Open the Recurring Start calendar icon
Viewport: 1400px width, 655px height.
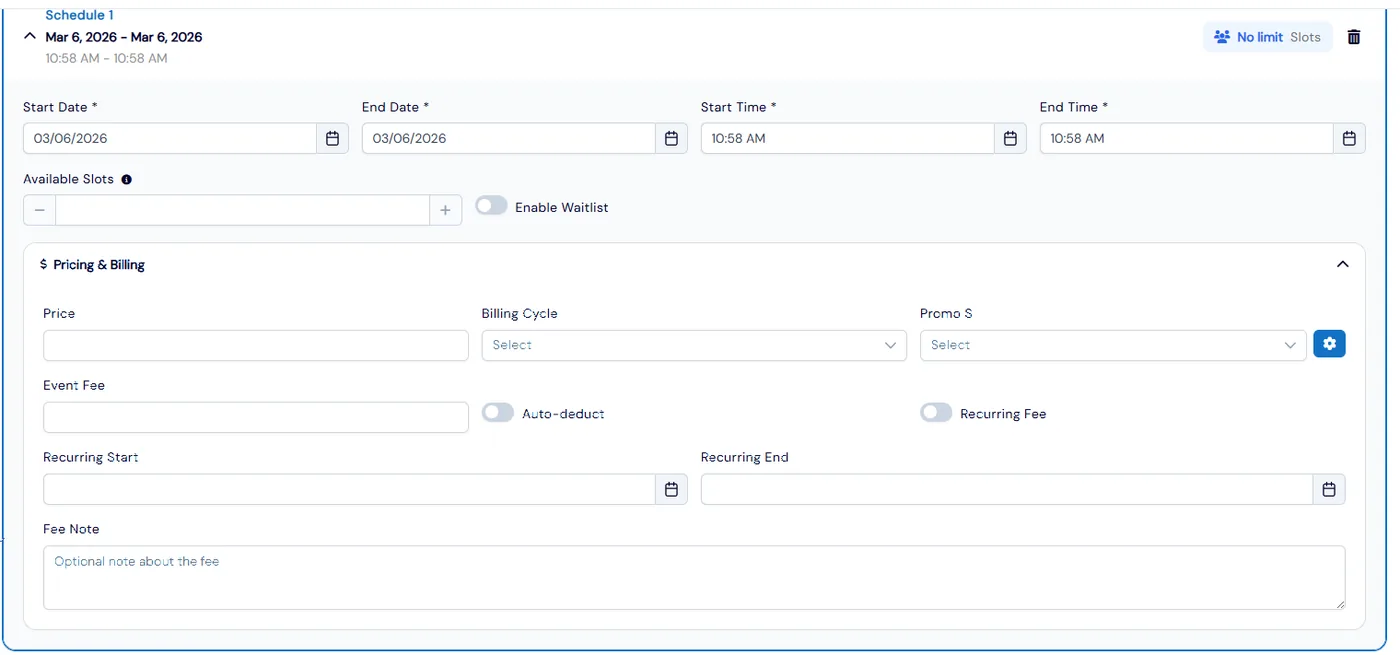[672, 489]
